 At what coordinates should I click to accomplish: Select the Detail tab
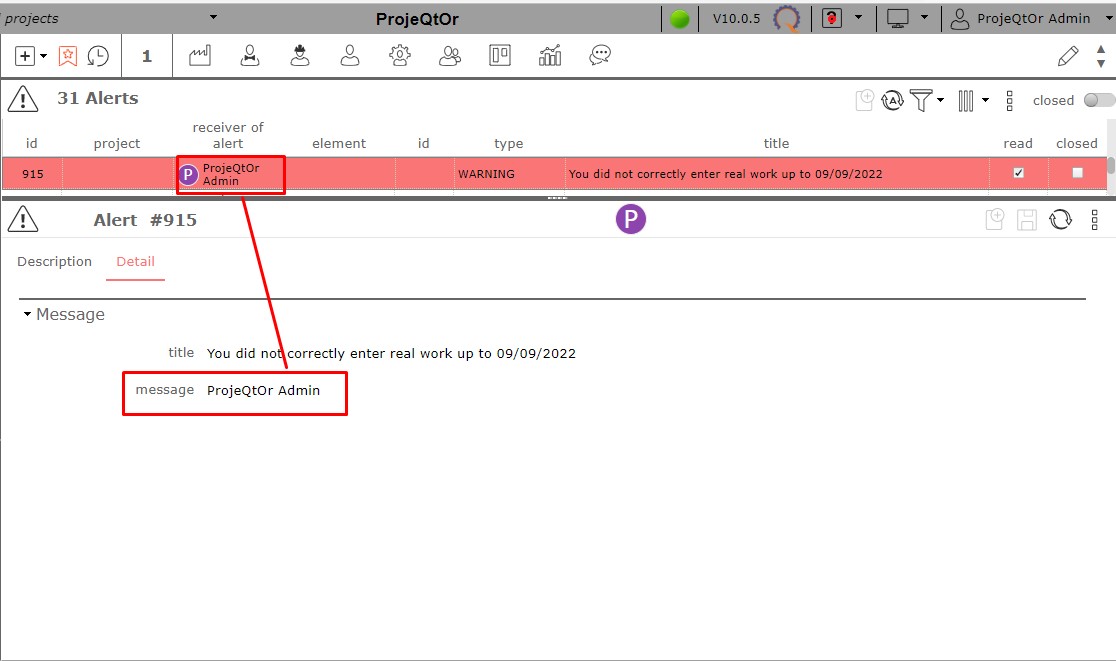(135, 262)
